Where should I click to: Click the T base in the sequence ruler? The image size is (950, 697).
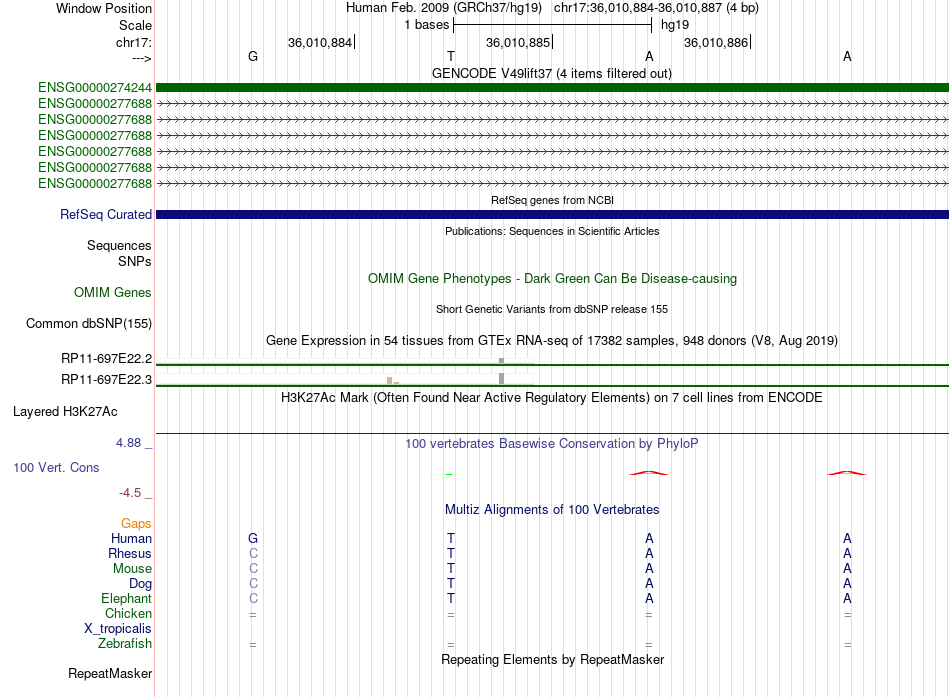pos(451,56)
